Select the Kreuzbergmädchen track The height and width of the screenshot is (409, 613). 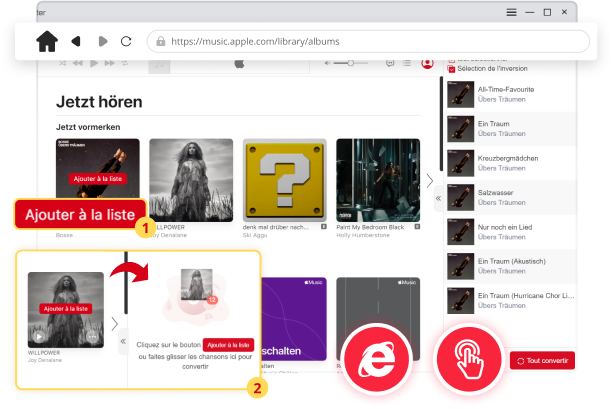tap(512, 163)
